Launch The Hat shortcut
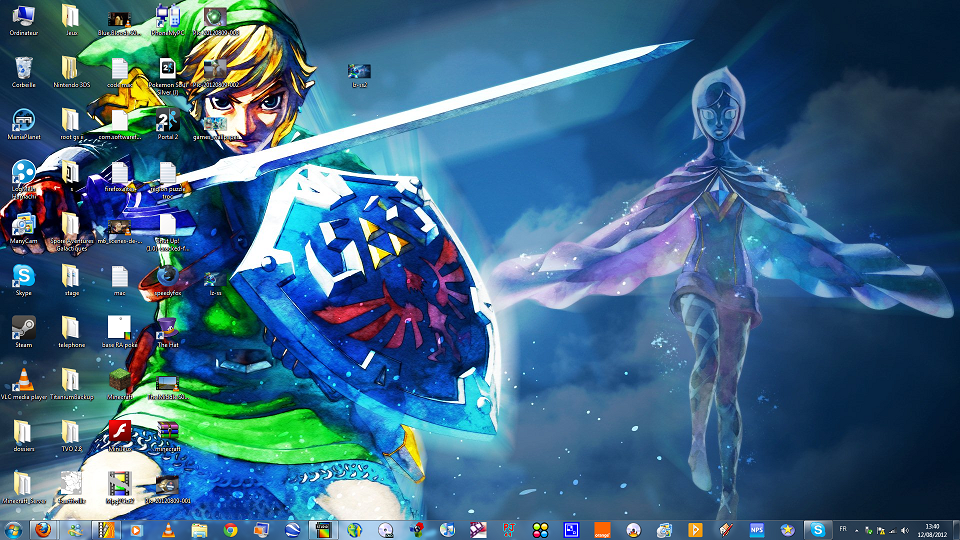 click(167, 332)
